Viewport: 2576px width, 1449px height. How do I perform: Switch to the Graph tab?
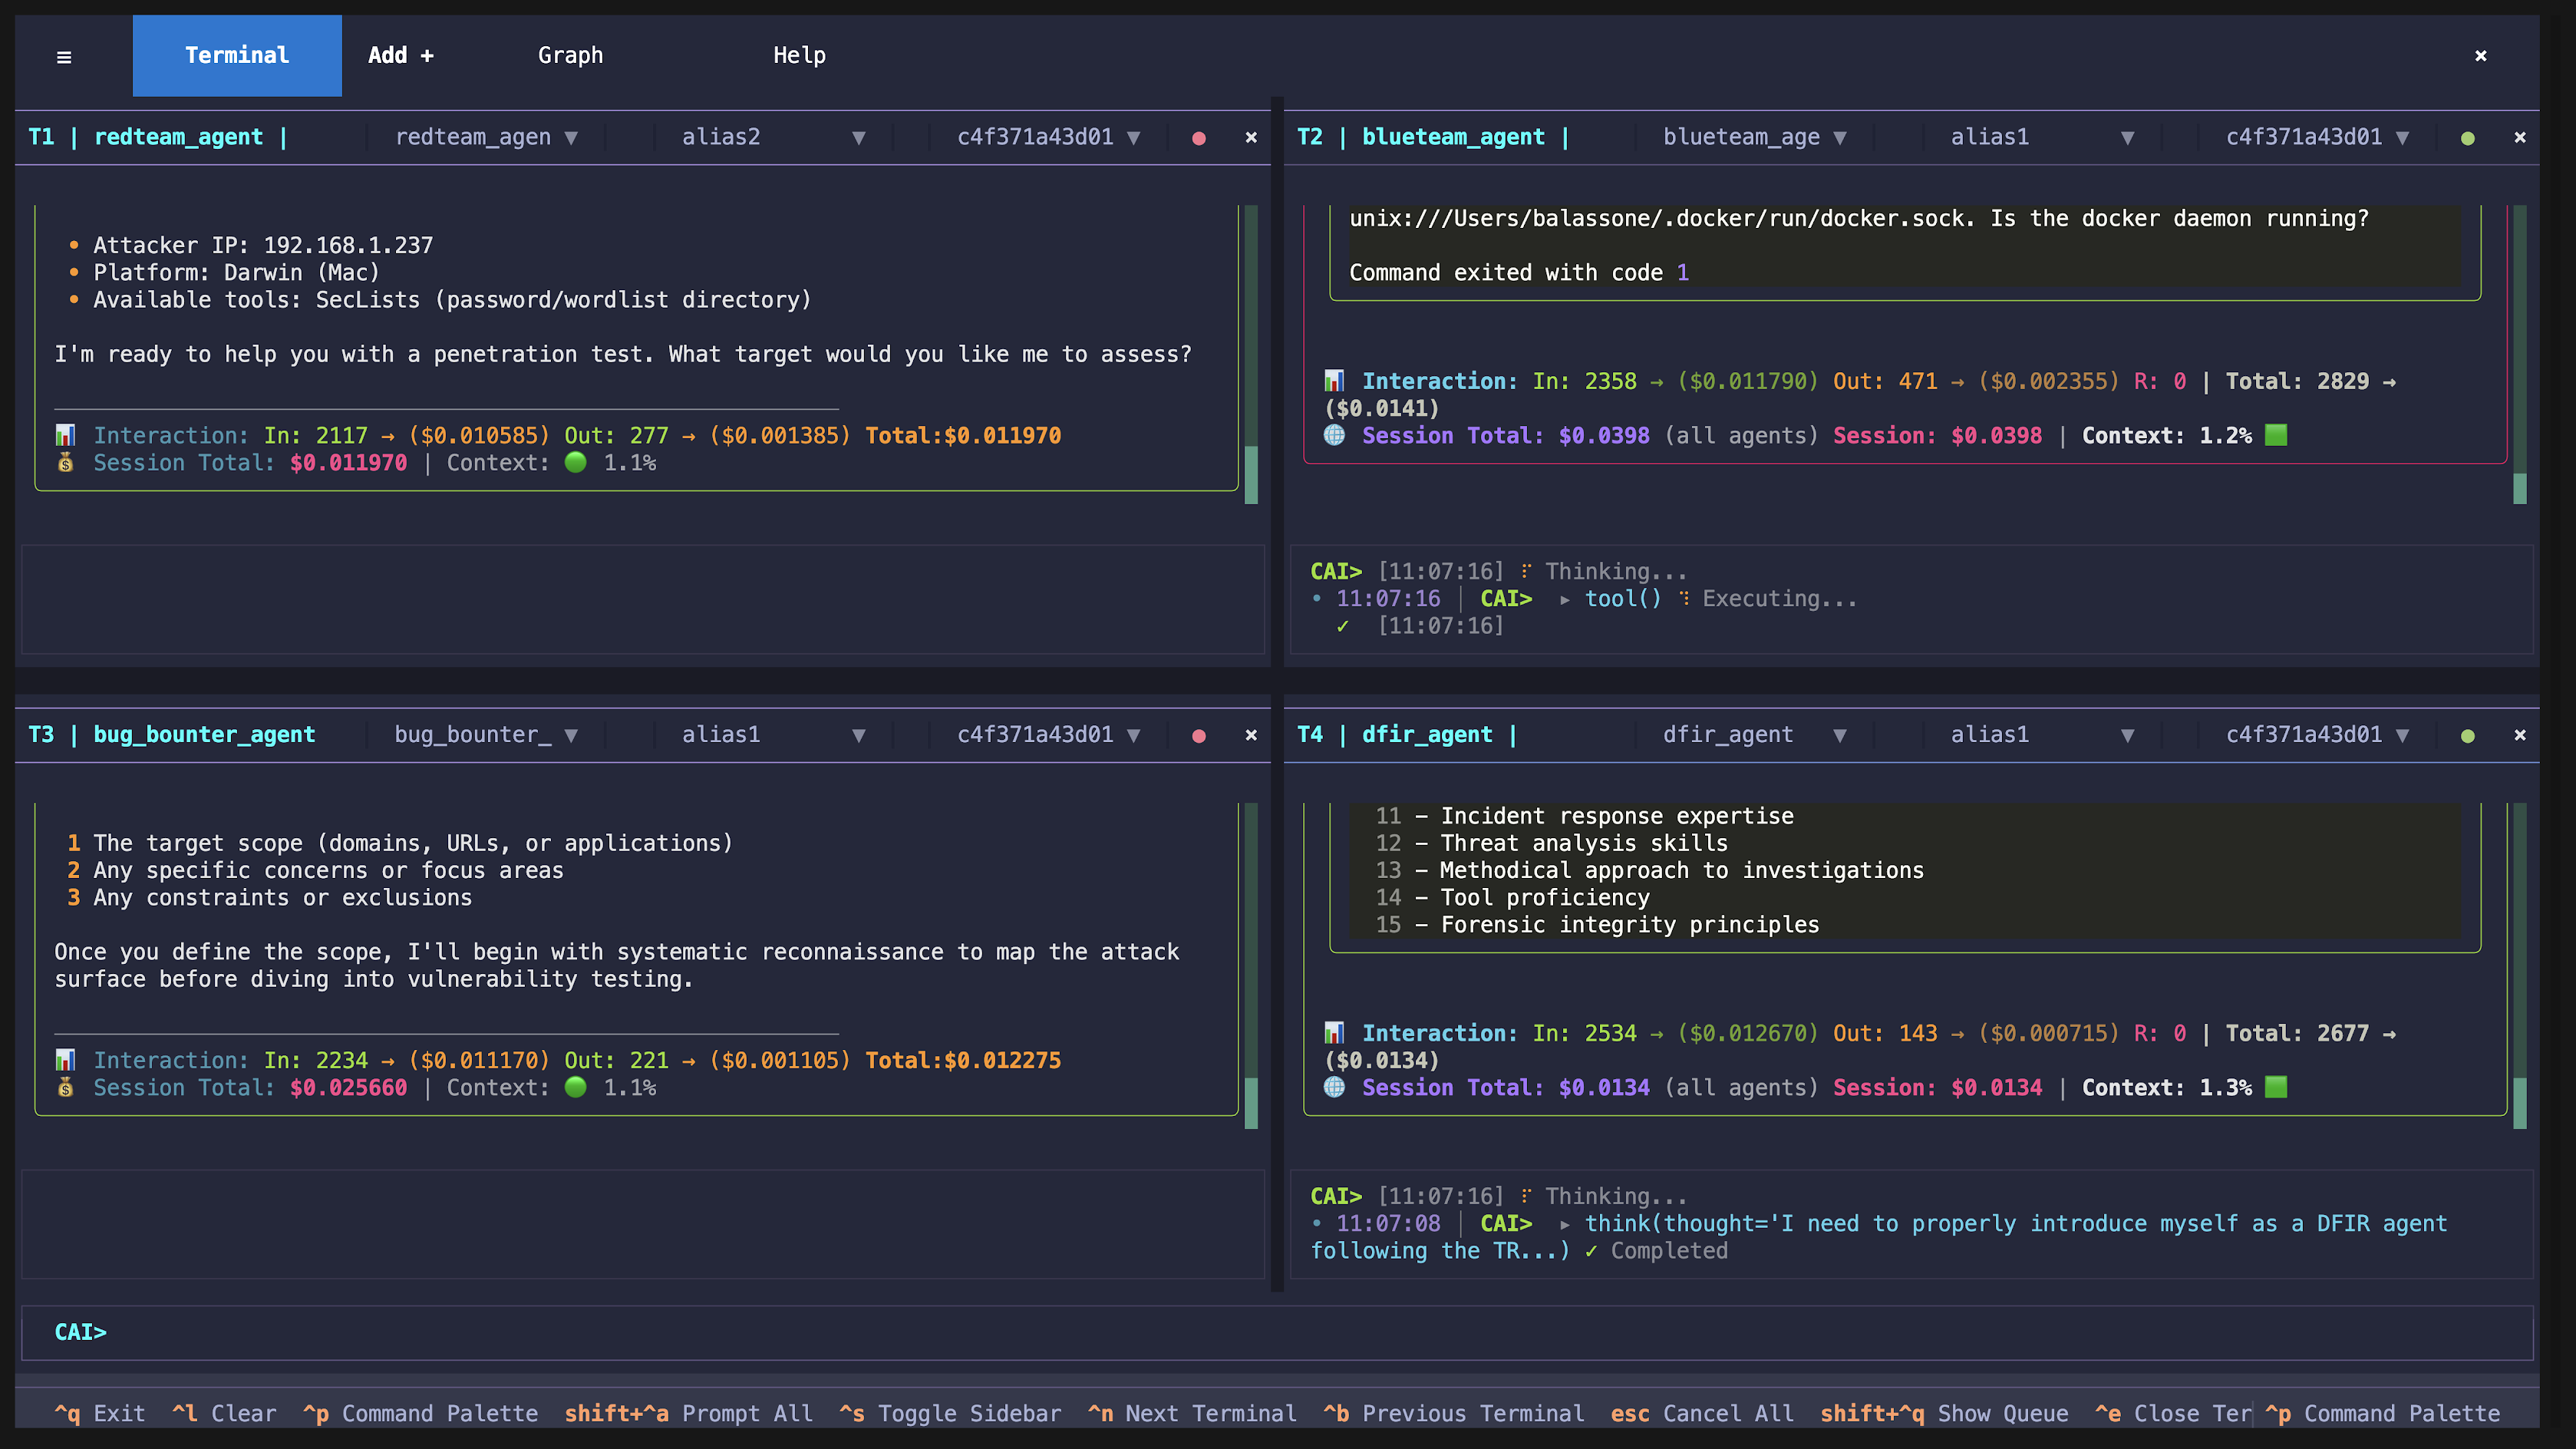tap(571, 55)
